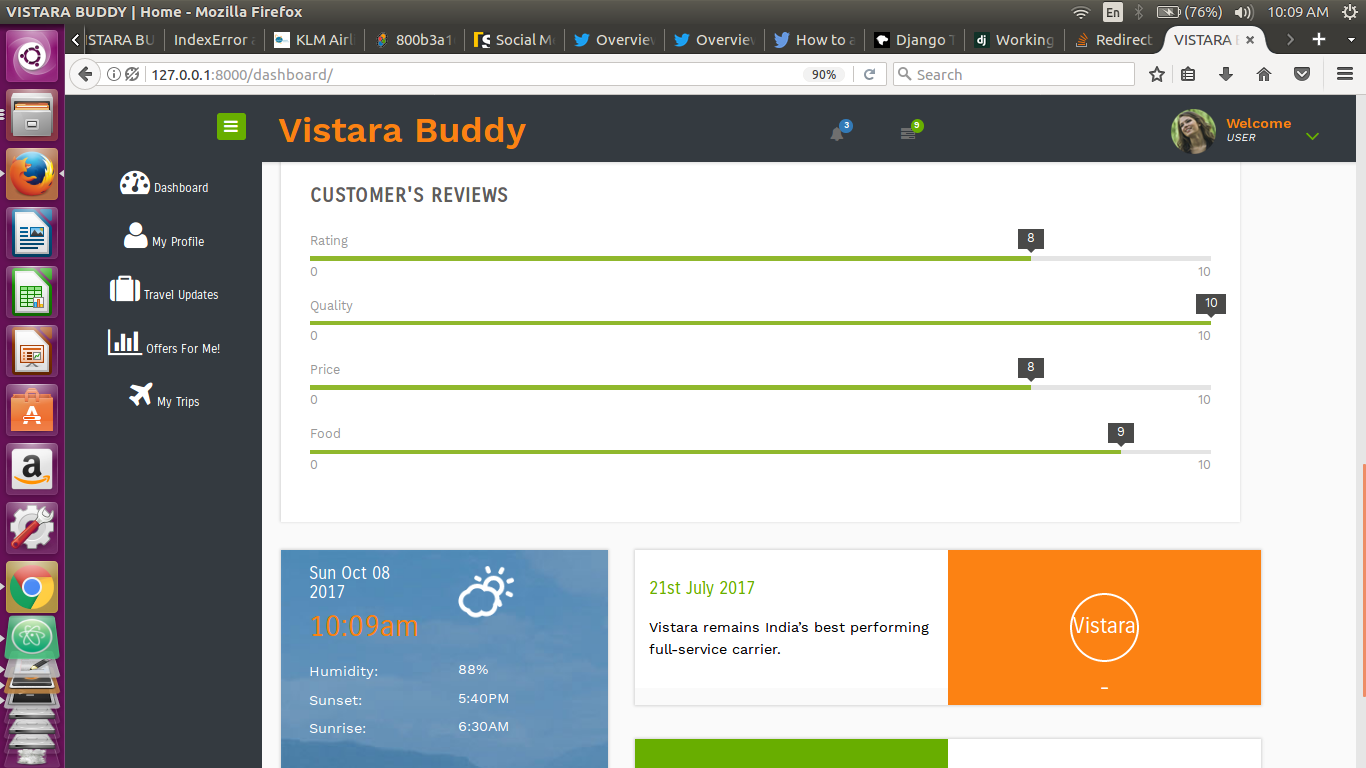Bookmark this page with the star icon
This screenshot has height=768, width=1366.
point(1157,74)
